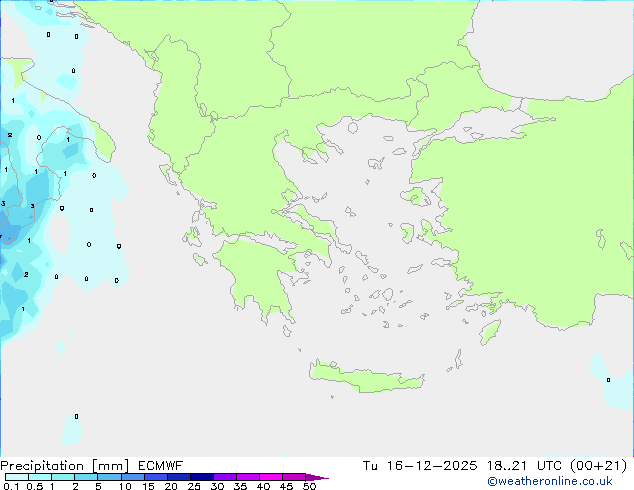634x490 pixels.
Task: Click the legend scale label '25'
Action: pyautogui.click(x=194, y=486)
